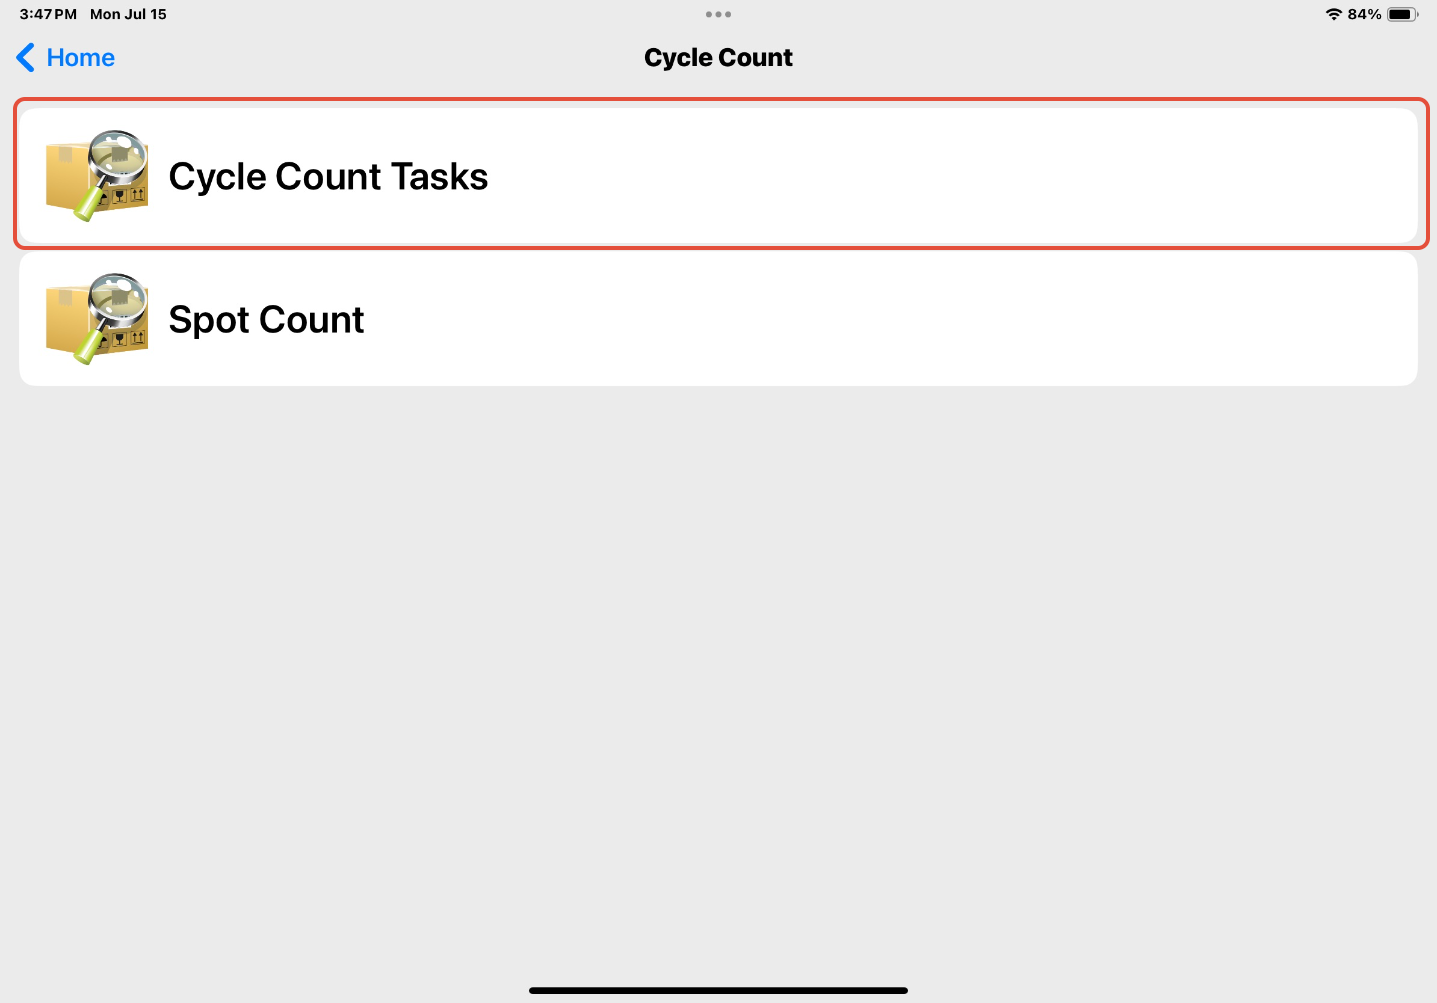Tap the home indicator bar
The height and width of the screenshot is (1003, 1437).
(x=718, y=990)
